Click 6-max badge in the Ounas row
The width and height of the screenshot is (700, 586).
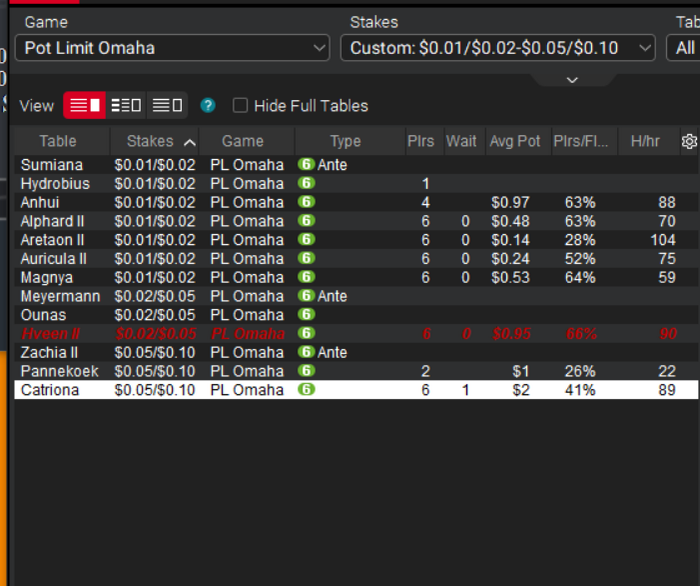click(x=306, y=315)
